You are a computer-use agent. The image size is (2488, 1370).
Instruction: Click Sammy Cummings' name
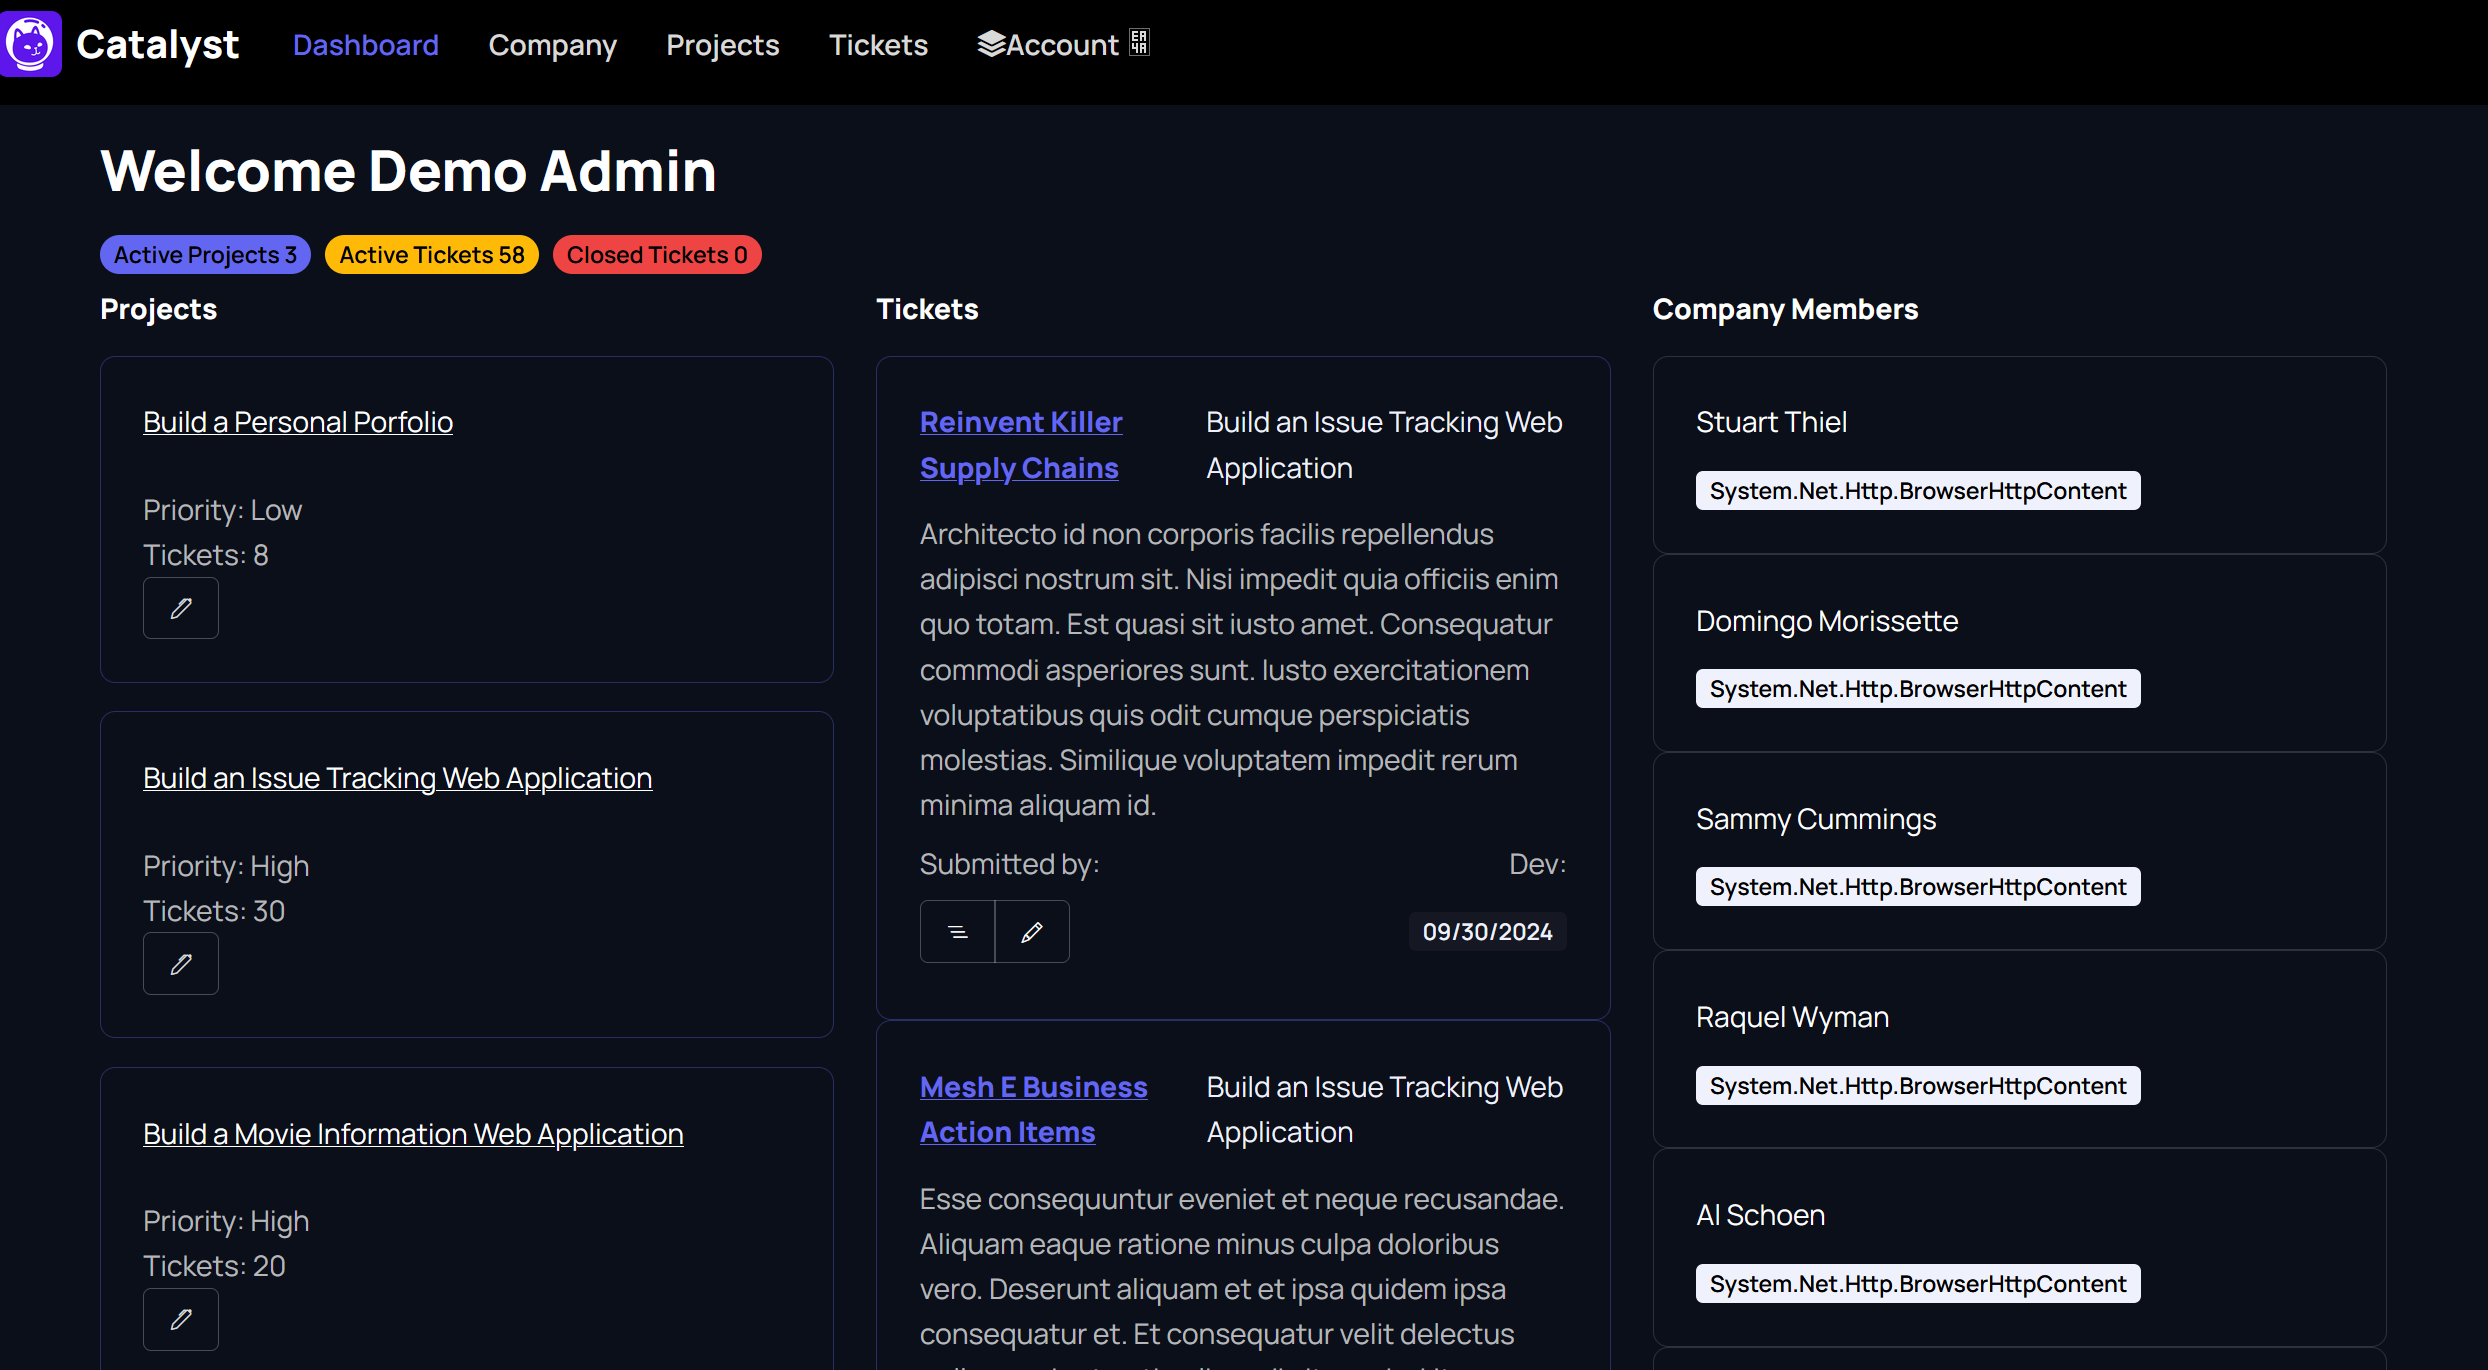(1816, 819)
